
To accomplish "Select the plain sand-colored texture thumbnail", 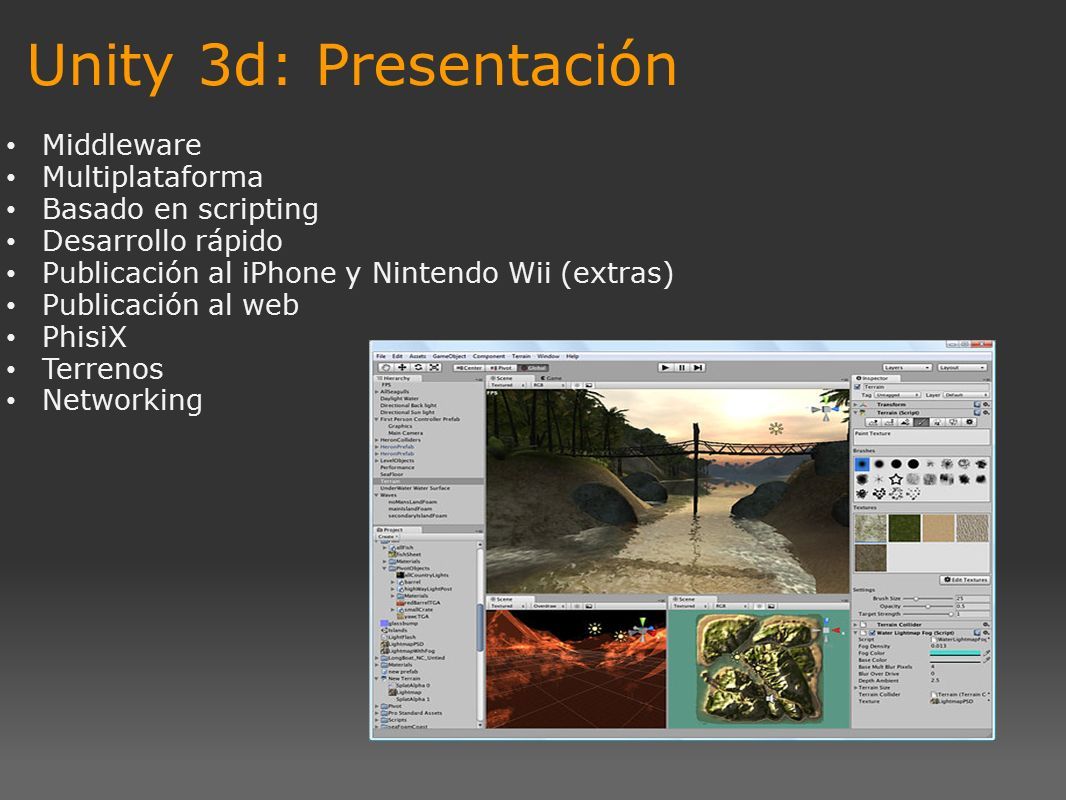I will pos(938,528).
